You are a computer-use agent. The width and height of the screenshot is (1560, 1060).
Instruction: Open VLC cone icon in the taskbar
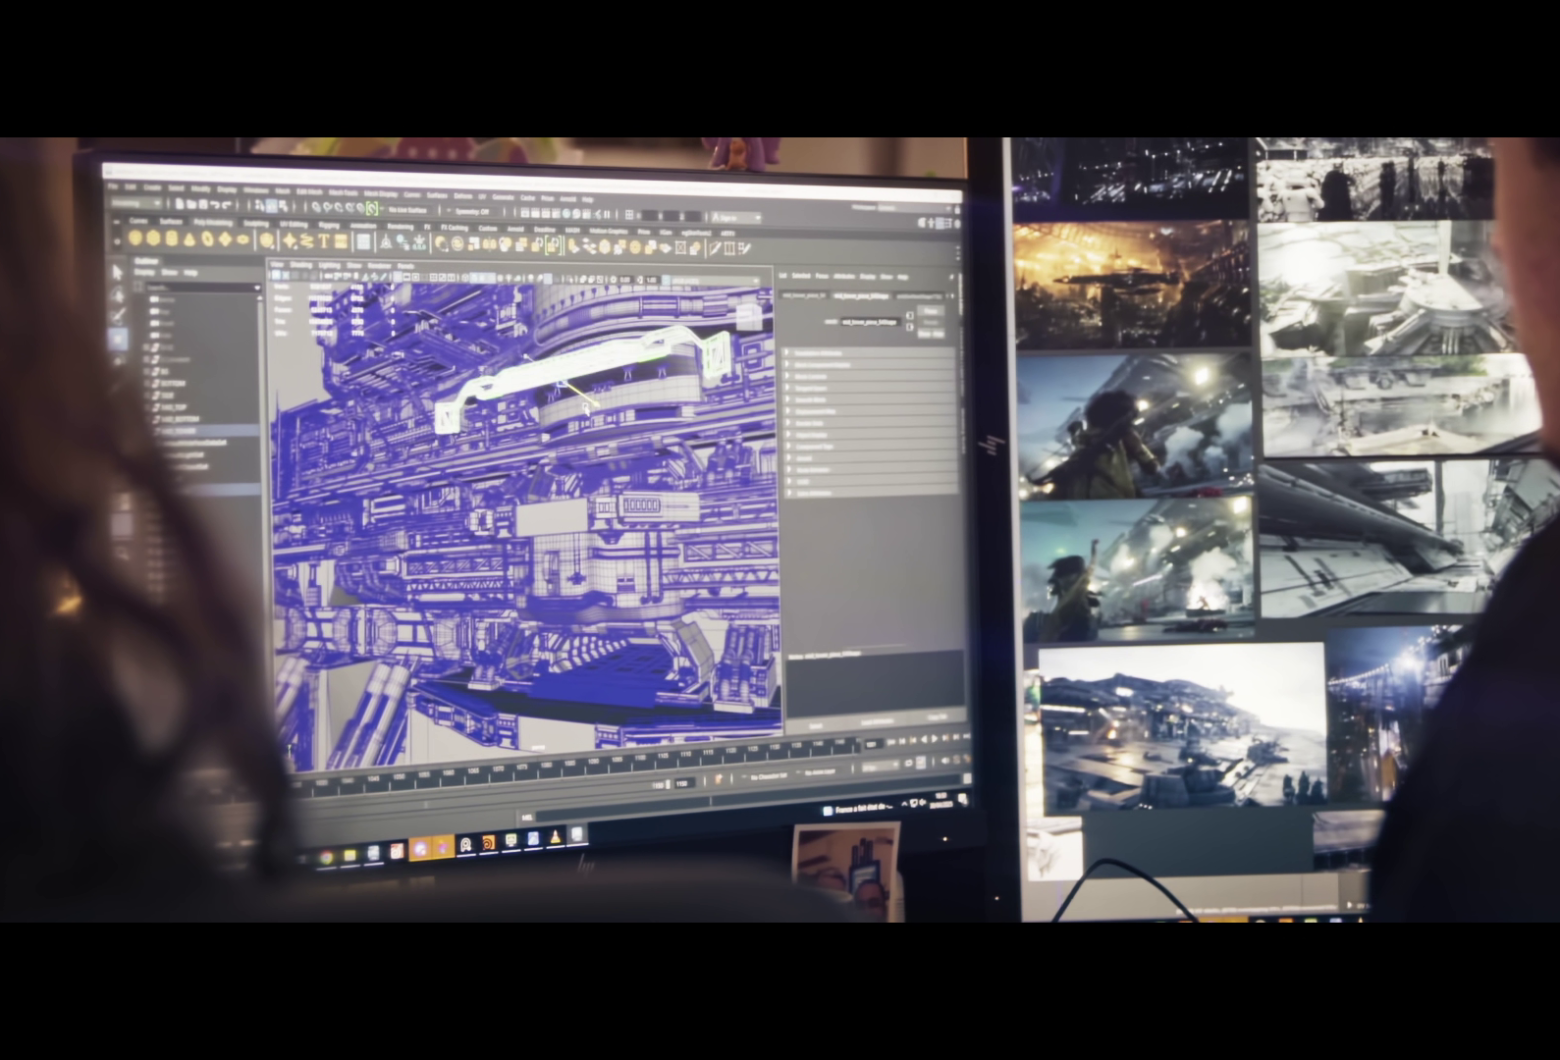click(556, 836)
